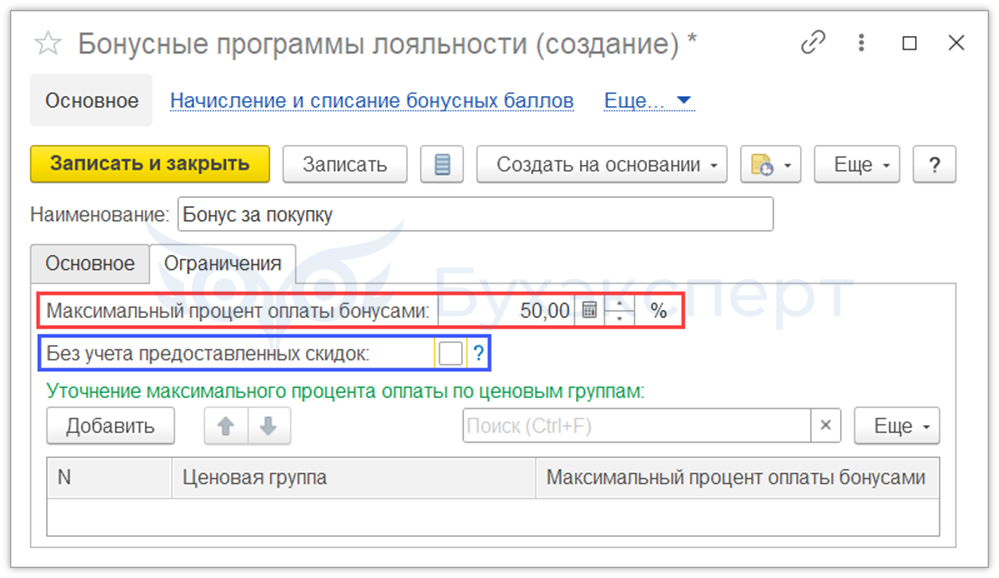Click into the 'Наименование' text field
Image resolution: width=999 pixels, height=578 pixels.
(x=475, y=214)
